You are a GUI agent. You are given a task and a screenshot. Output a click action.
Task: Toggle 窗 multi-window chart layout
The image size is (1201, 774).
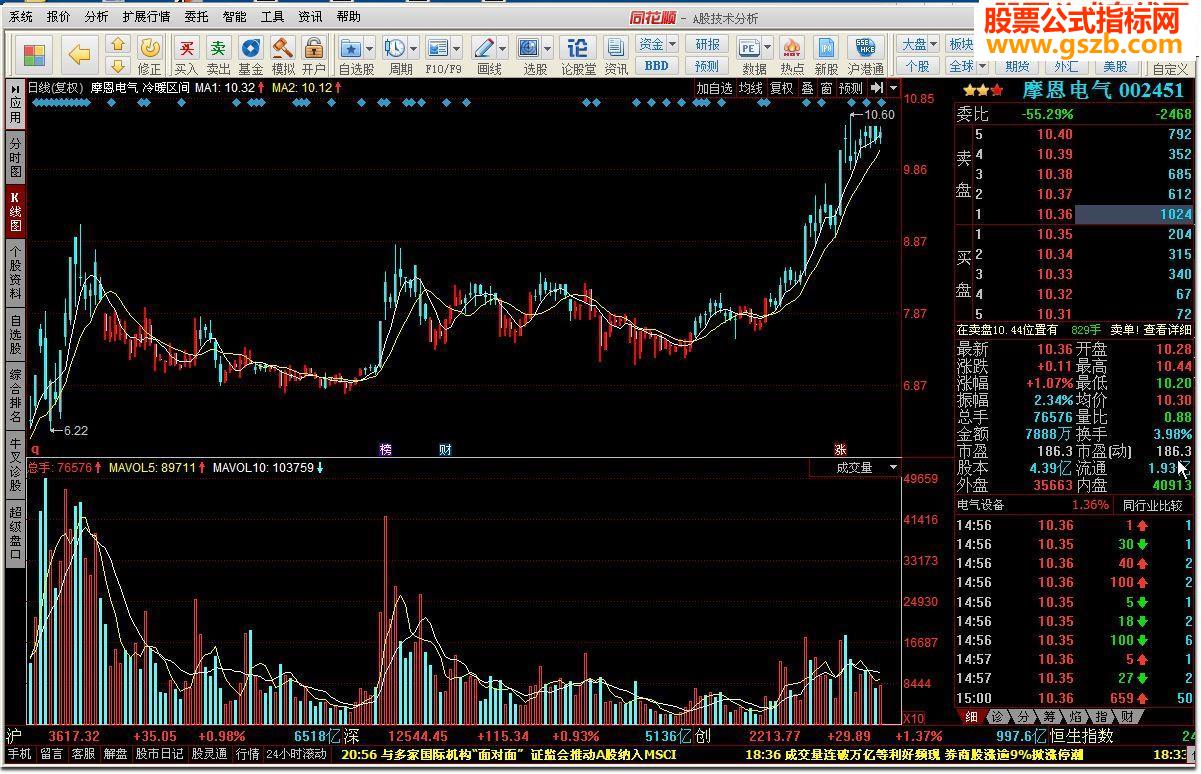tap(826, 88)
